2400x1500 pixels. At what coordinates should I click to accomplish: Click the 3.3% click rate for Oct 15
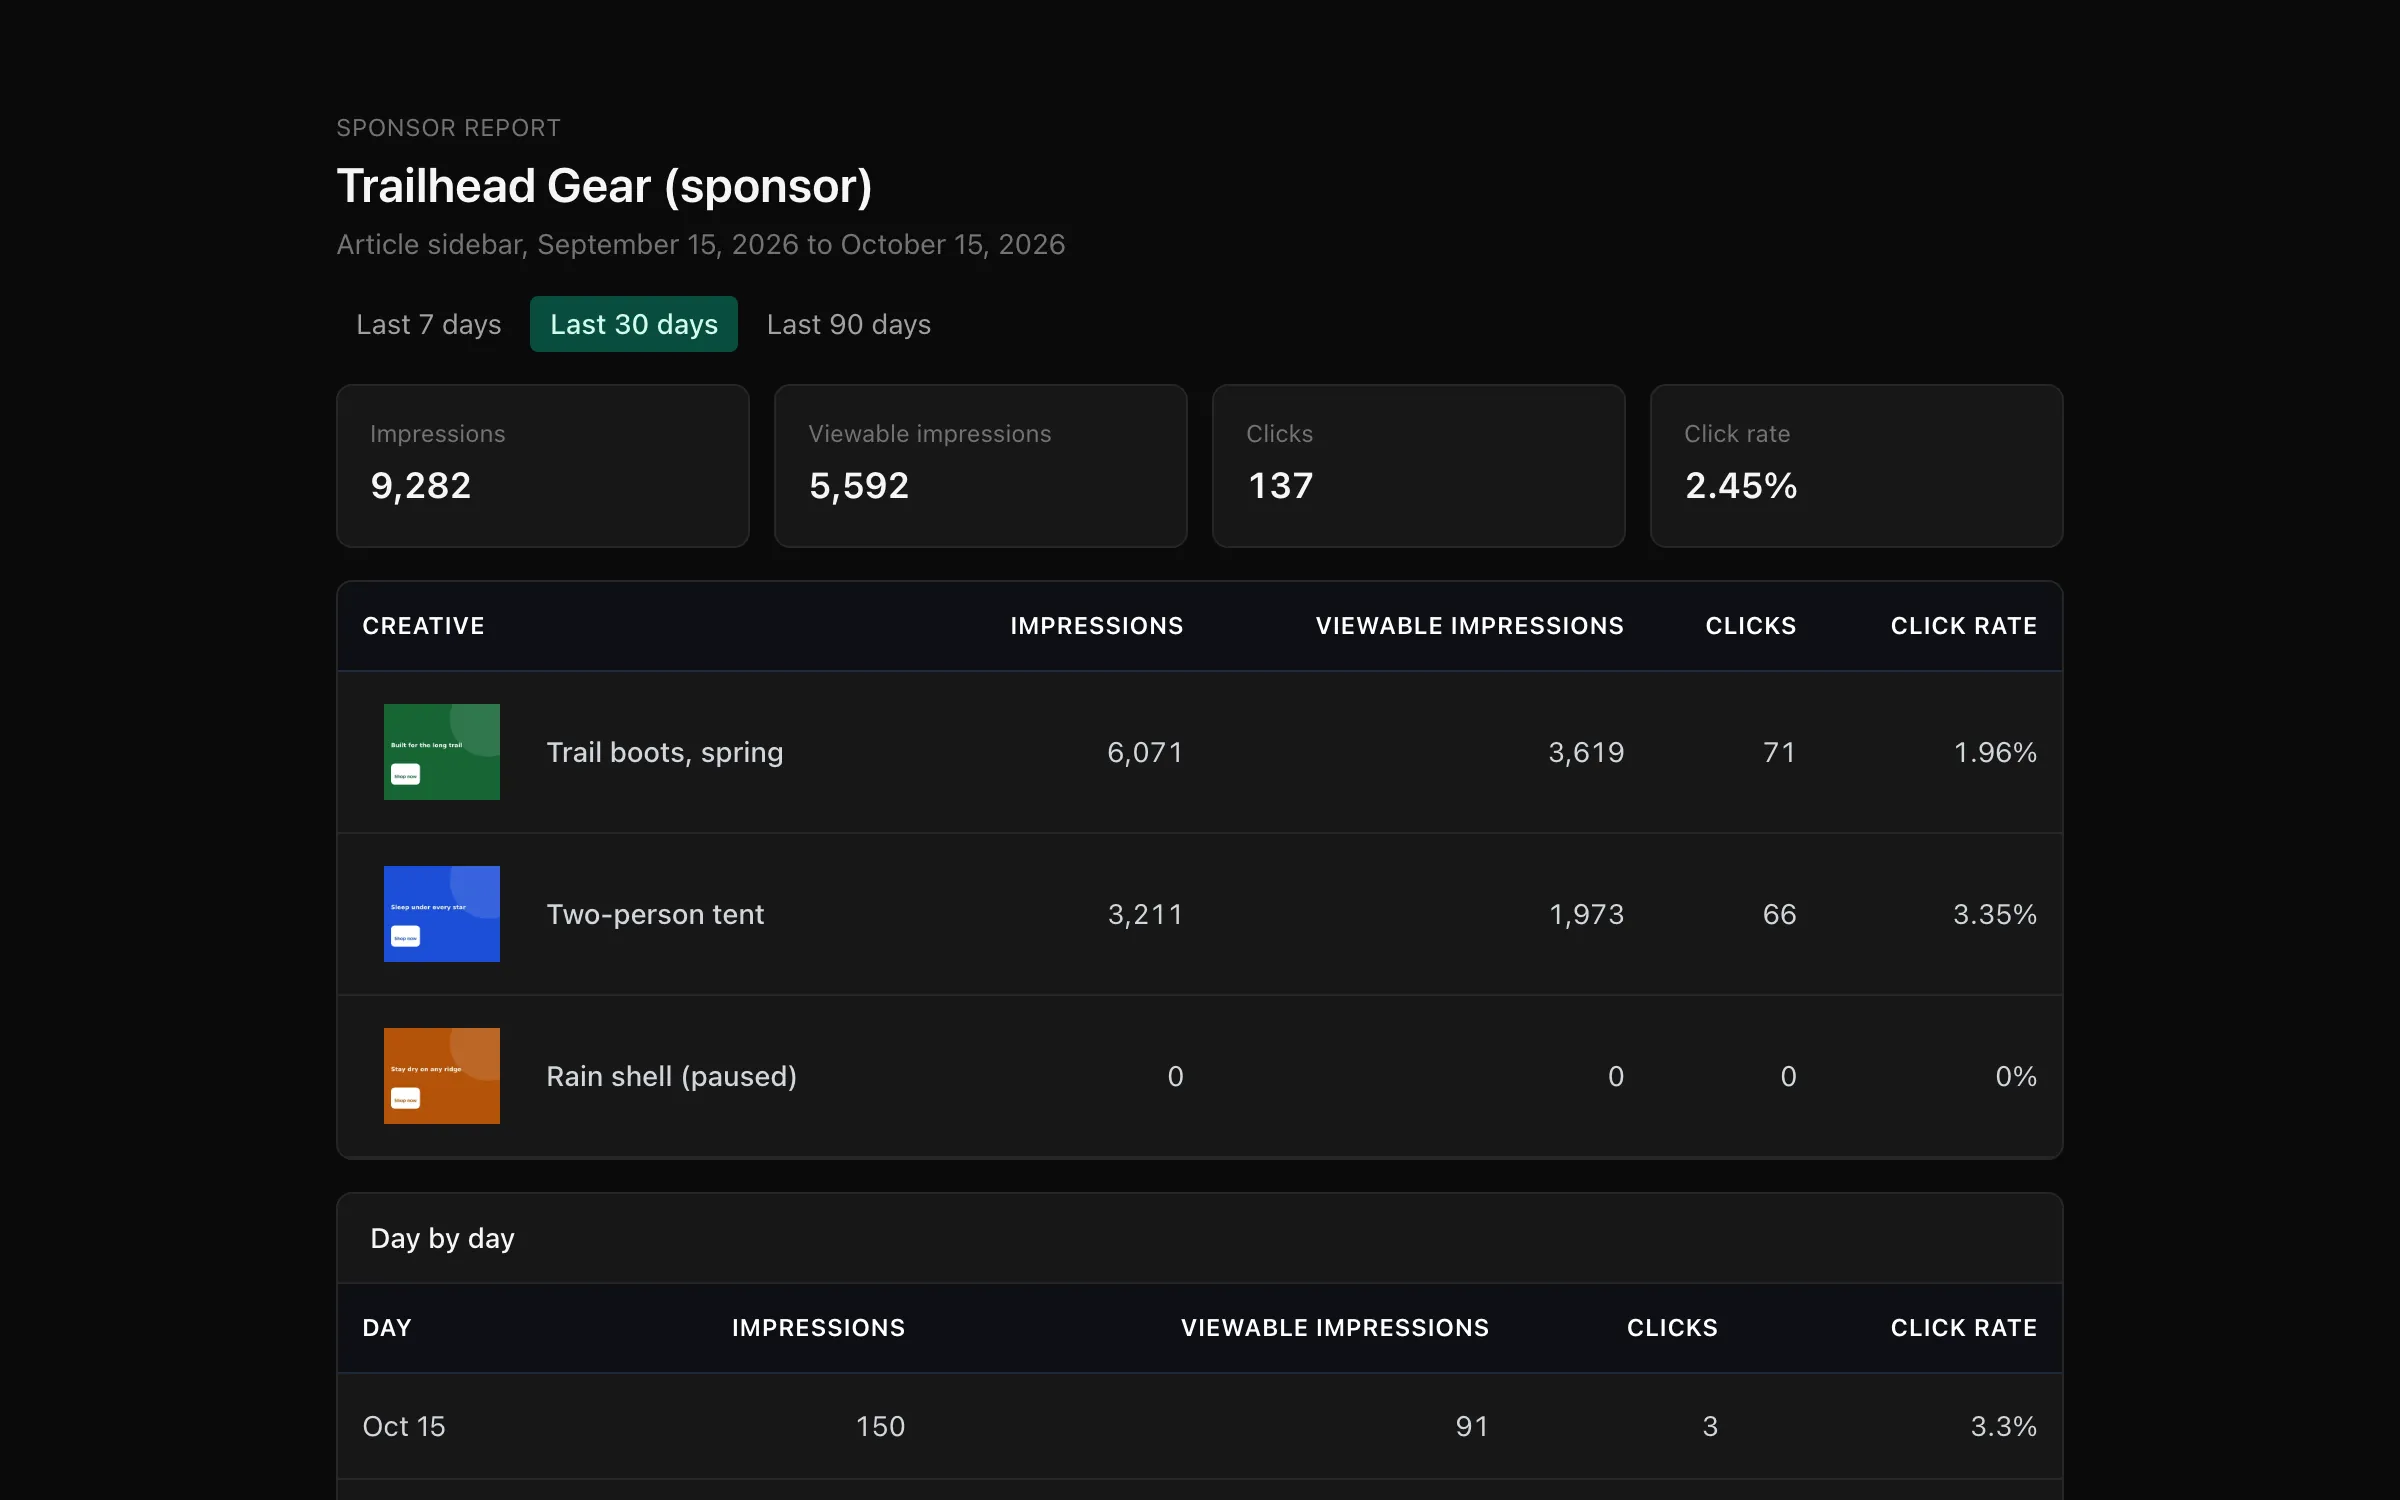2004,1426
